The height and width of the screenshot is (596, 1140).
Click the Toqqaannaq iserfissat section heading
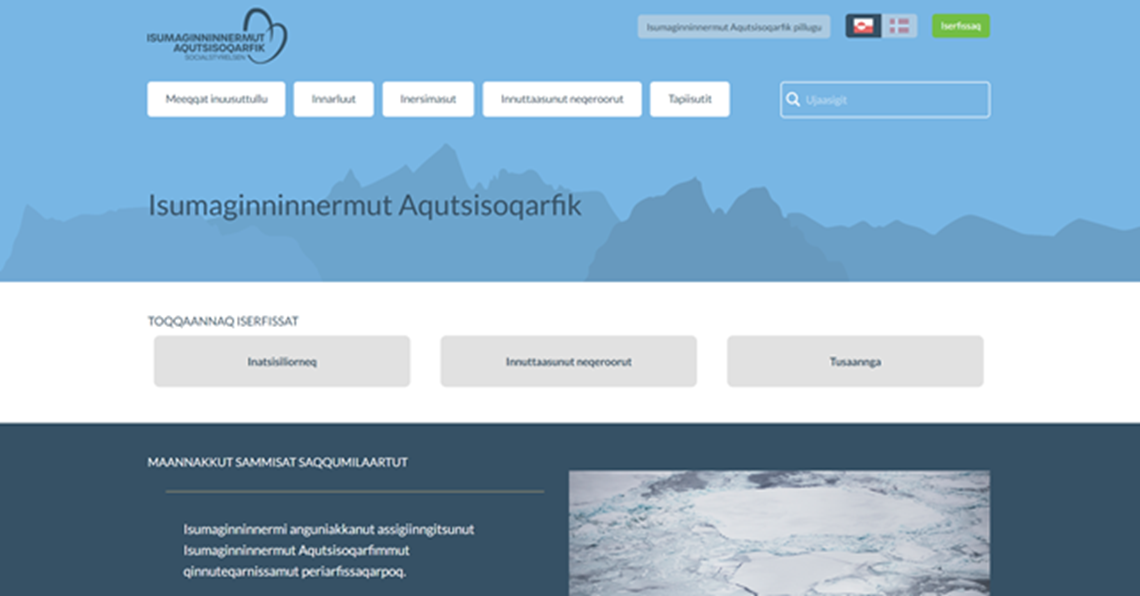[x=223, y=321]
